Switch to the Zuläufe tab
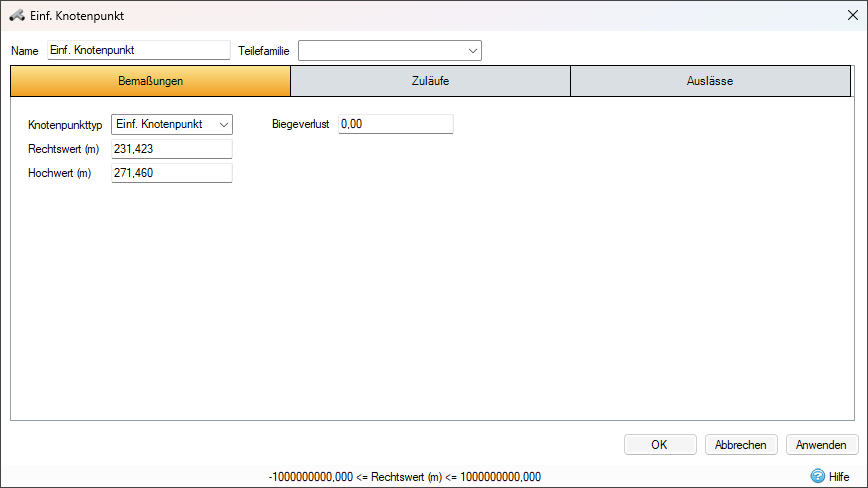 click(x=430, y=81)
